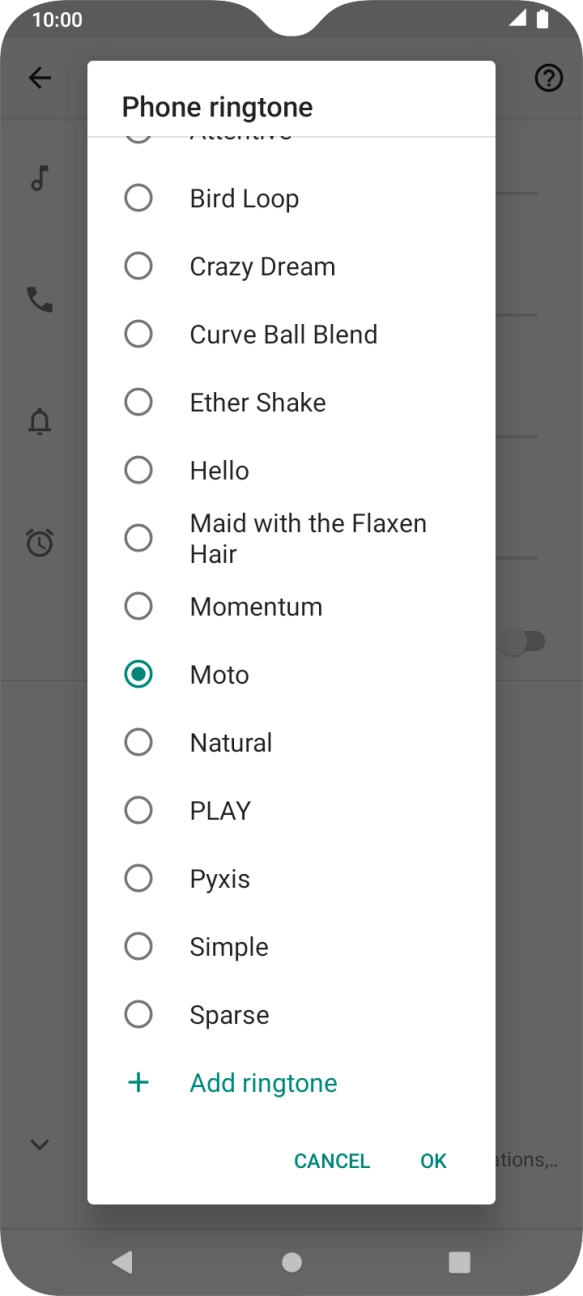Open the help question mark icon

pos(549,77)
